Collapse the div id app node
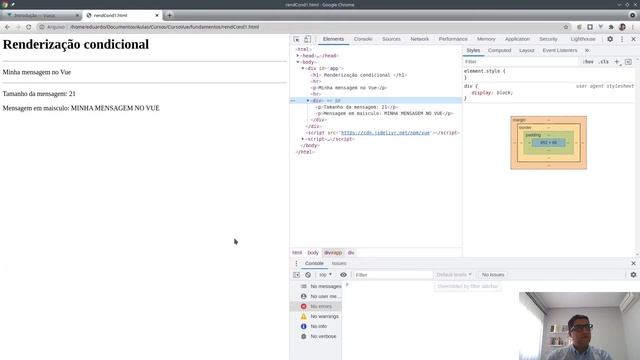 tap(303, 69)
